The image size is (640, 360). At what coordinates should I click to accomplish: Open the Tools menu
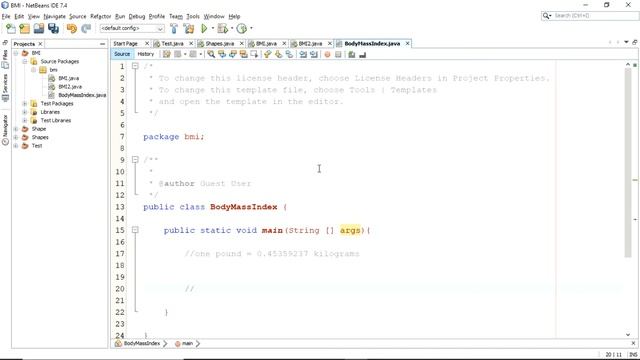[193, 16]
